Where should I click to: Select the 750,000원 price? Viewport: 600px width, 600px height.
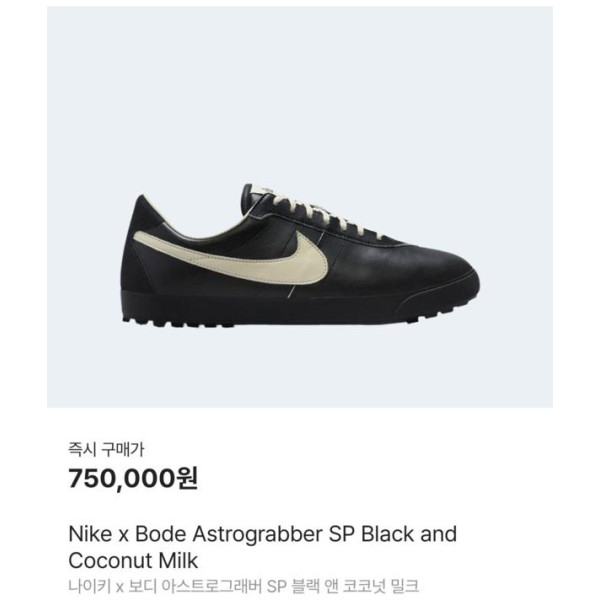click(132, 479)
